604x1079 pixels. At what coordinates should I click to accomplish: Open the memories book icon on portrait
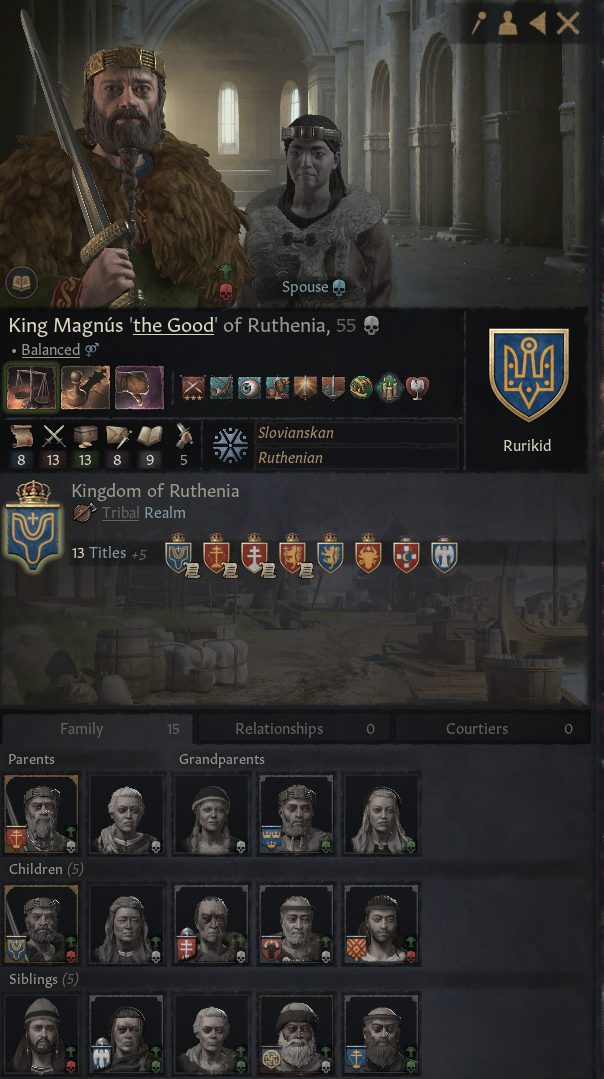21,282
